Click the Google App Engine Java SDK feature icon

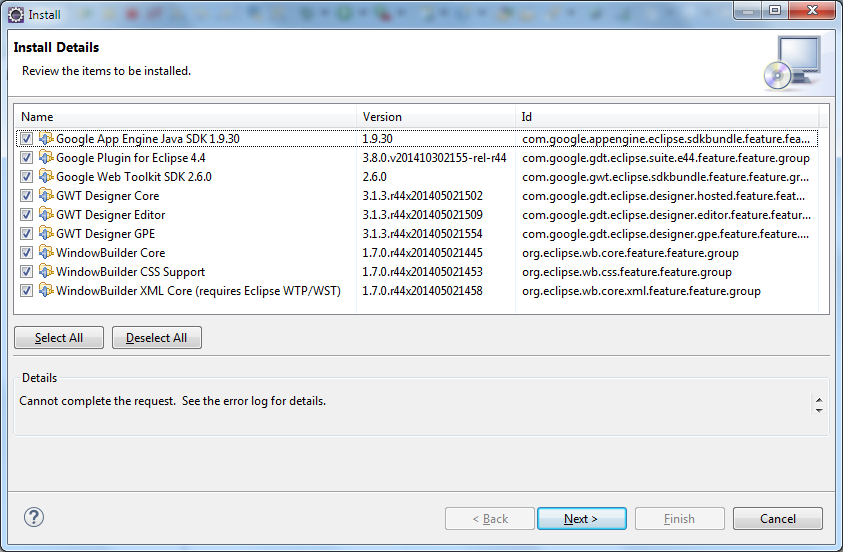point(46,138)
